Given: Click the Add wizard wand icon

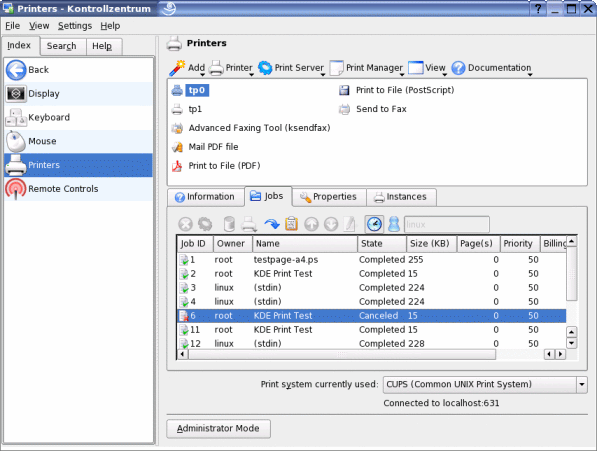Looking at the screenshot, I should pyautogui.click(x=177, y=68).
